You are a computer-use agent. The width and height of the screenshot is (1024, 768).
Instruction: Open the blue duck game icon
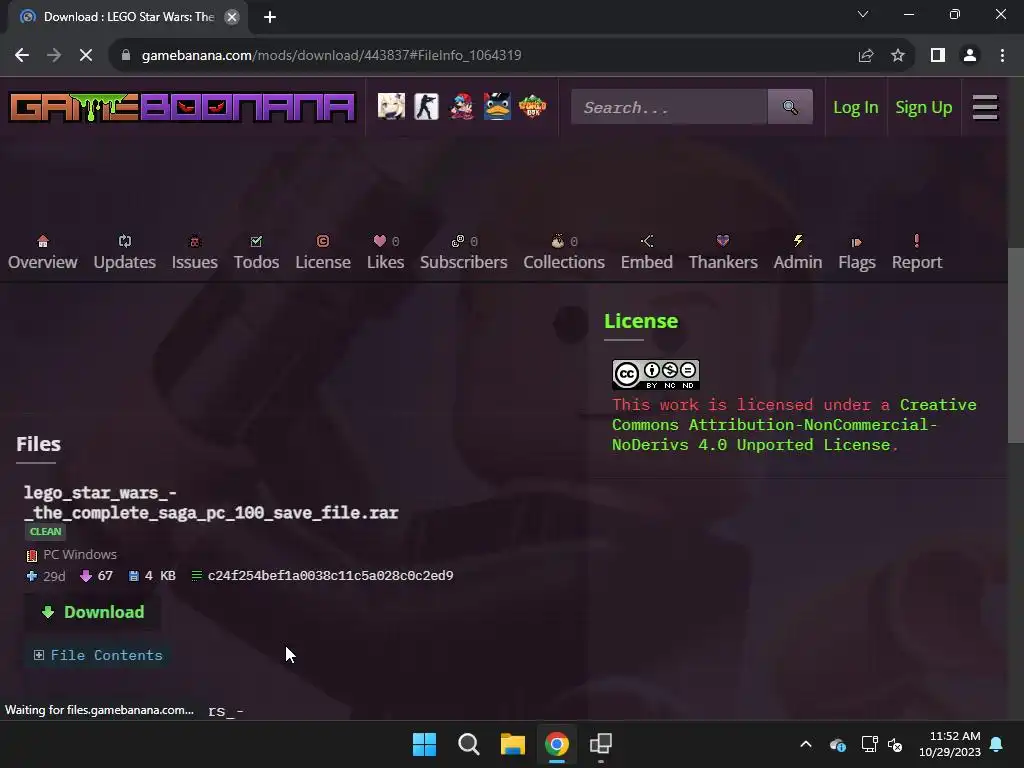(x=497, y=106)
